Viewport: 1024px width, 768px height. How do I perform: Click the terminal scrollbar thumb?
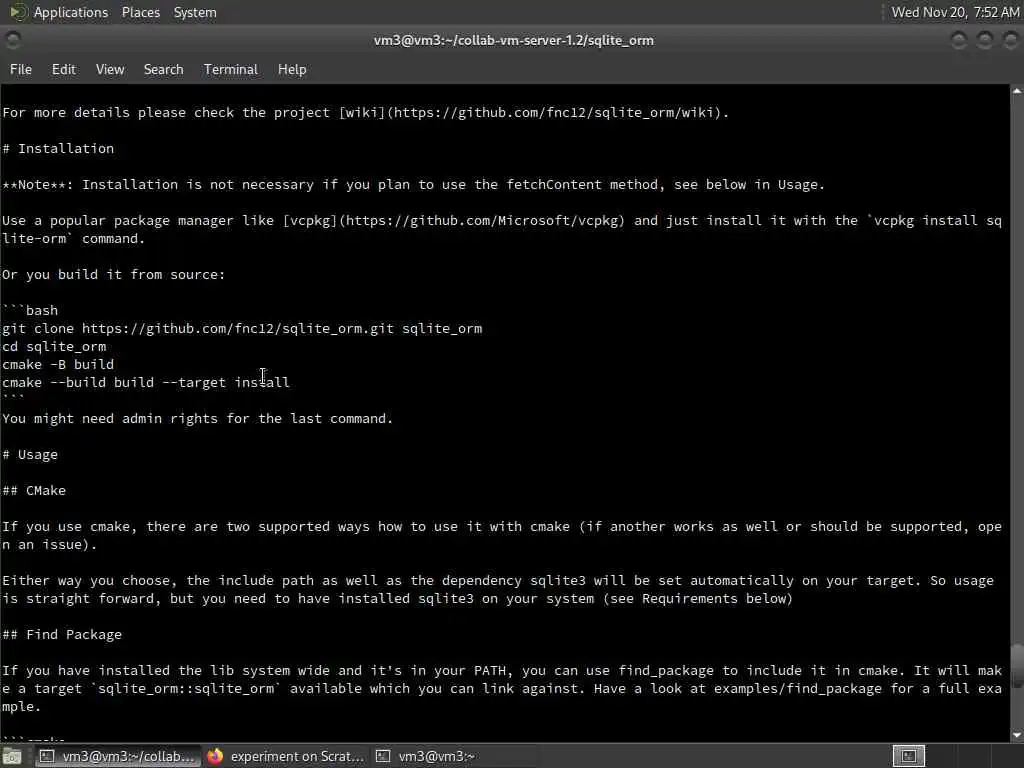pos(1017,666)
